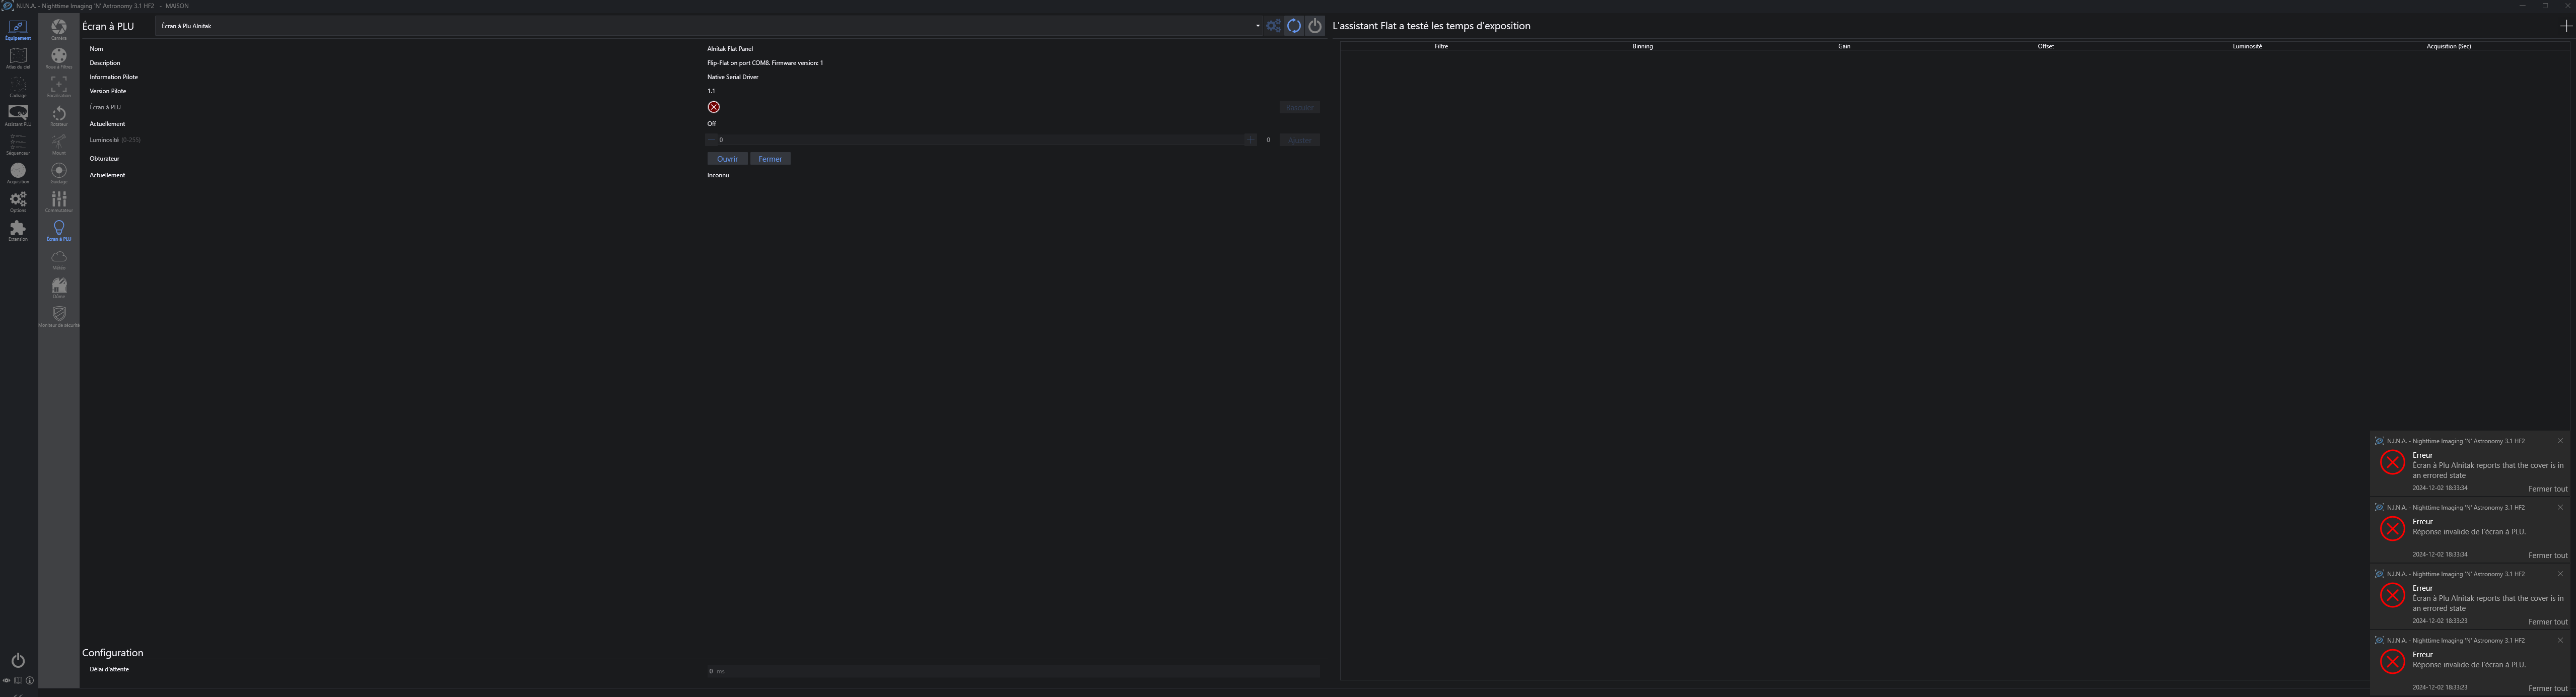Click Fermer tout on bottom notification
Viewport: 2576px width, 697px height.
pyautogui.click(x=2547, y=688)
